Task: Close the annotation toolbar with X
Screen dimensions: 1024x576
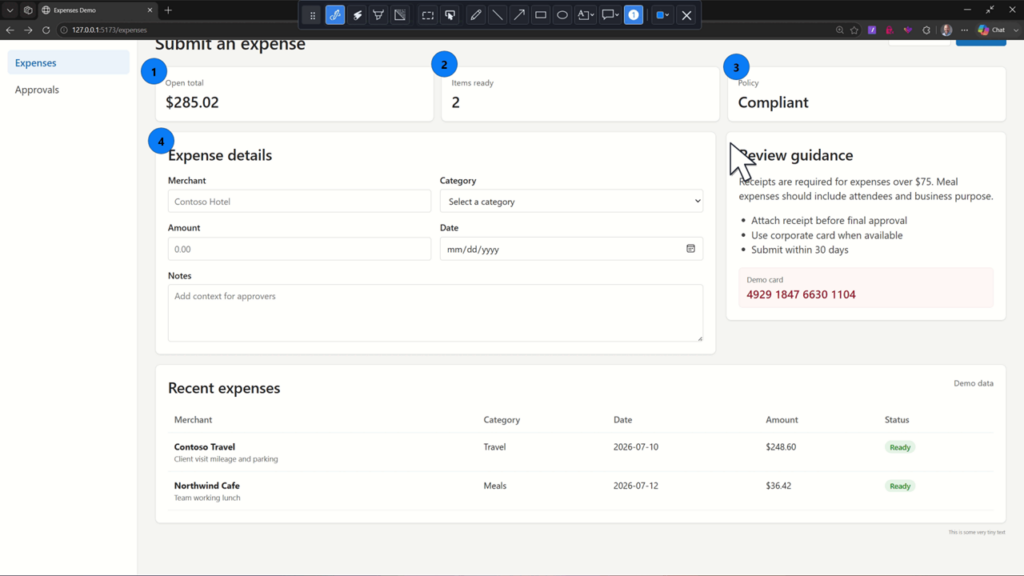Action: pos(686,15)
